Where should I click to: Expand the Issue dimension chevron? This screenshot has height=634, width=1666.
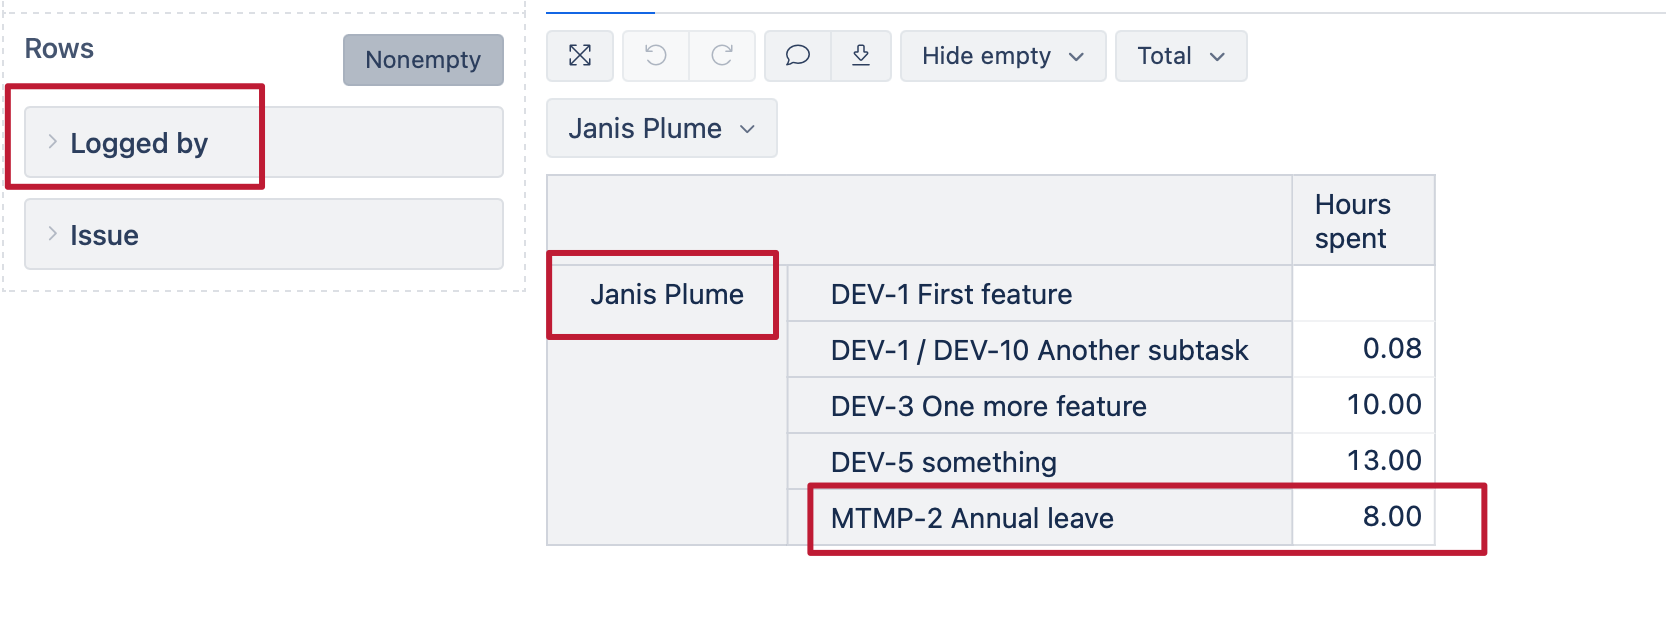pos(53,234)
